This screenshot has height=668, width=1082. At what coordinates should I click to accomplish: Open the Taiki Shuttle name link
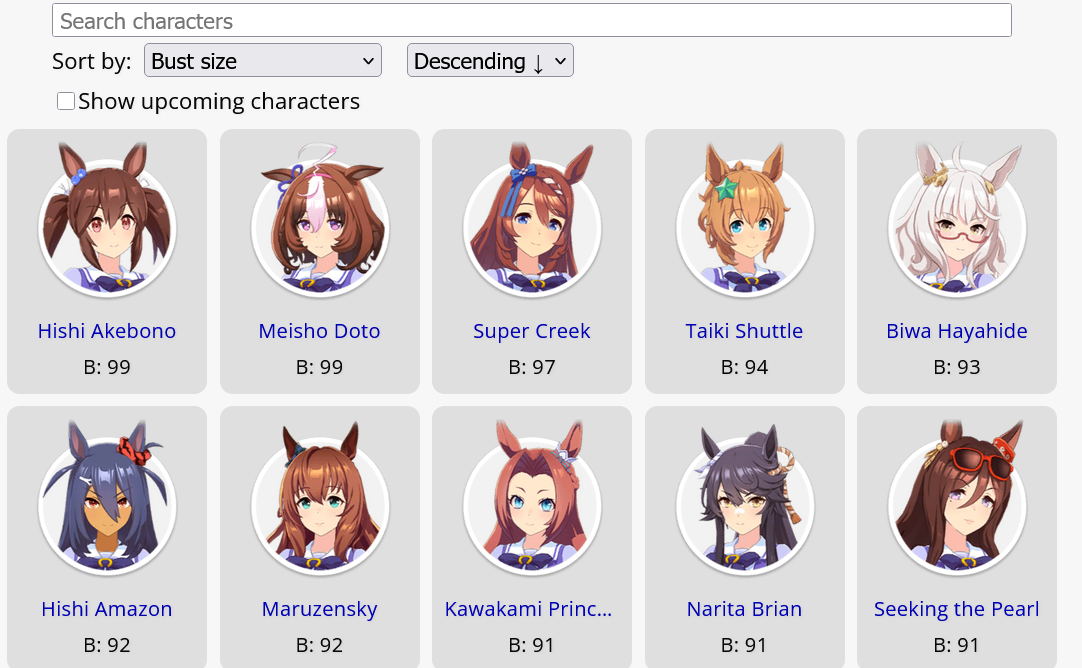click(745, 331)
